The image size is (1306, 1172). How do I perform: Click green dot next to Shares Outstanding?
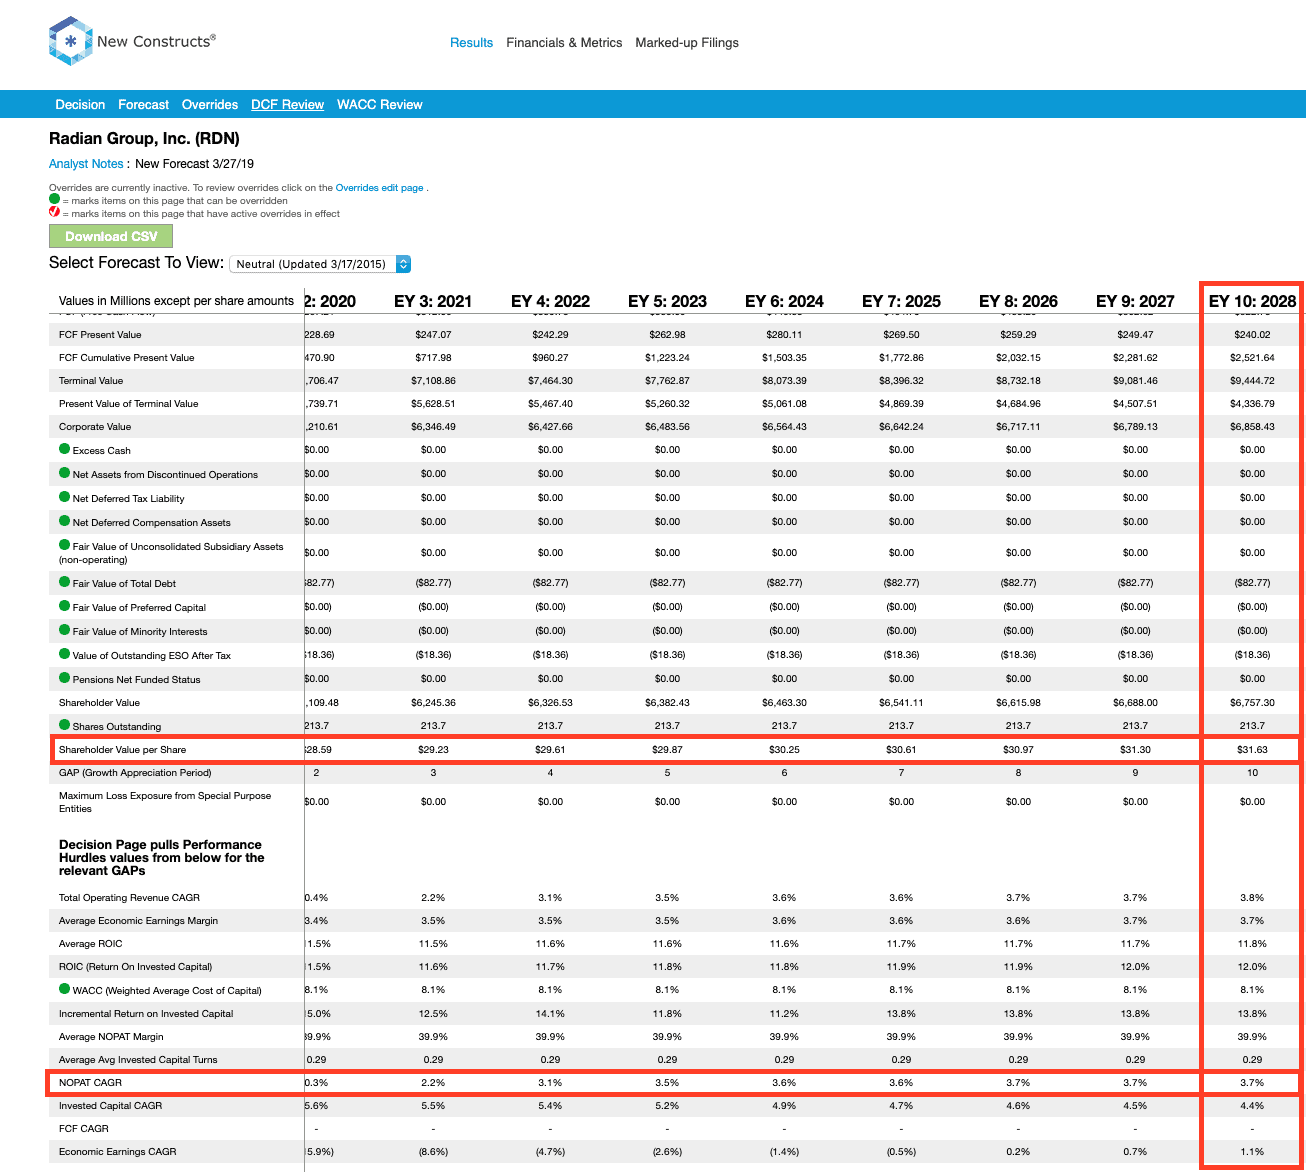pyautogui.click(x=65, y=726)
